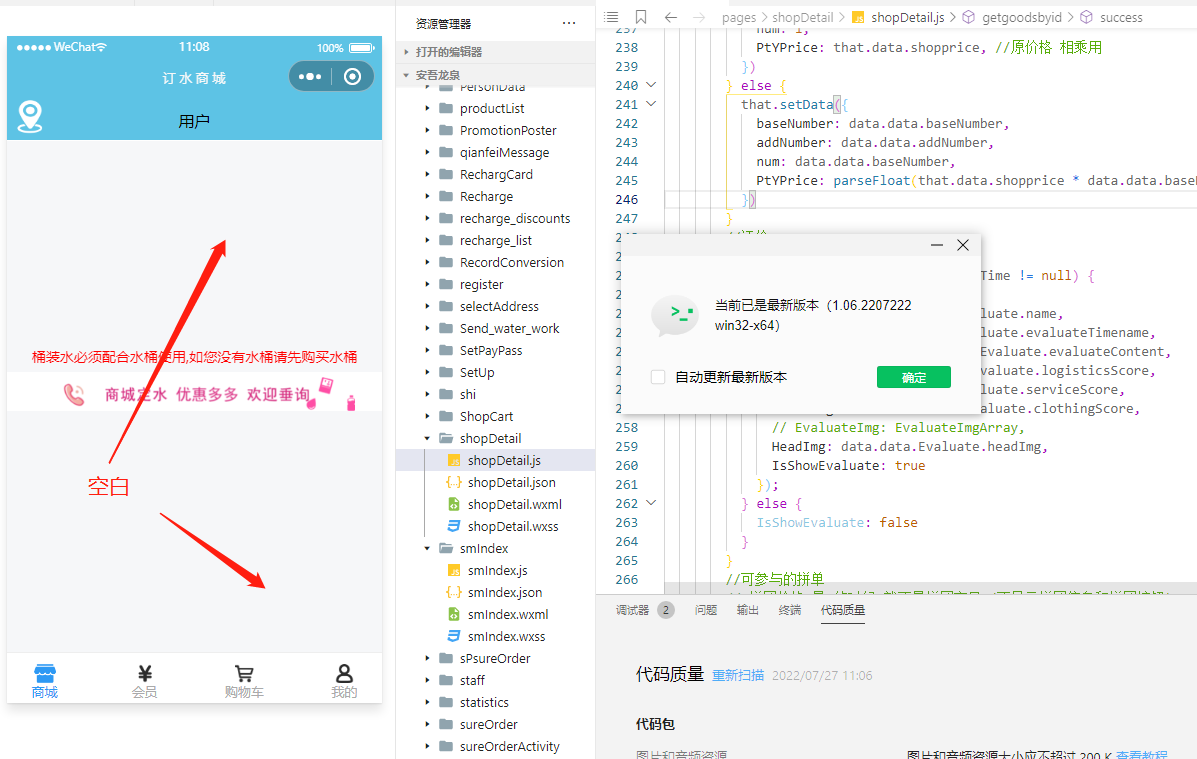Click the getgoodsbyid breadcrumb
Image resolution: width=1197 pixels, height=759 pixels.
pos(1021,18)
